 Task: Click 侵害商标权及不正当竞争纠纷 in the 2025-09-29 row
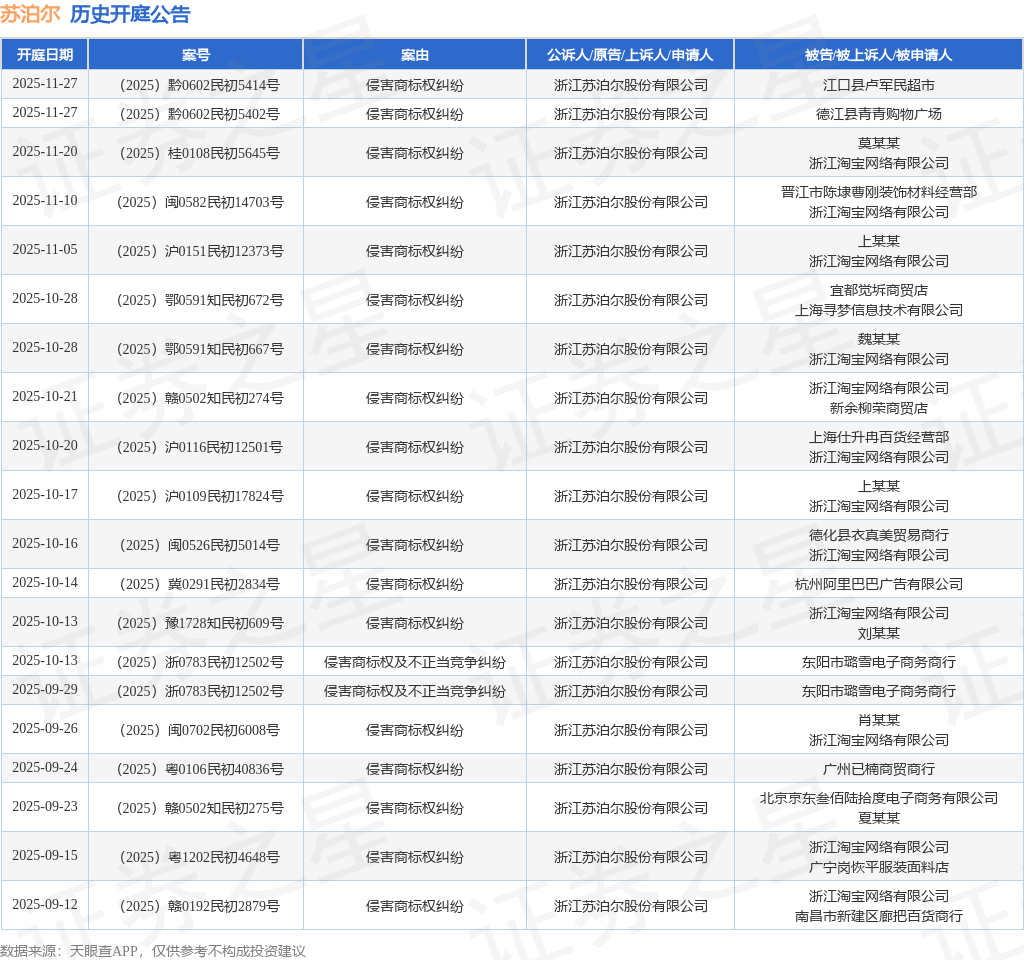(x=415, y=691)
